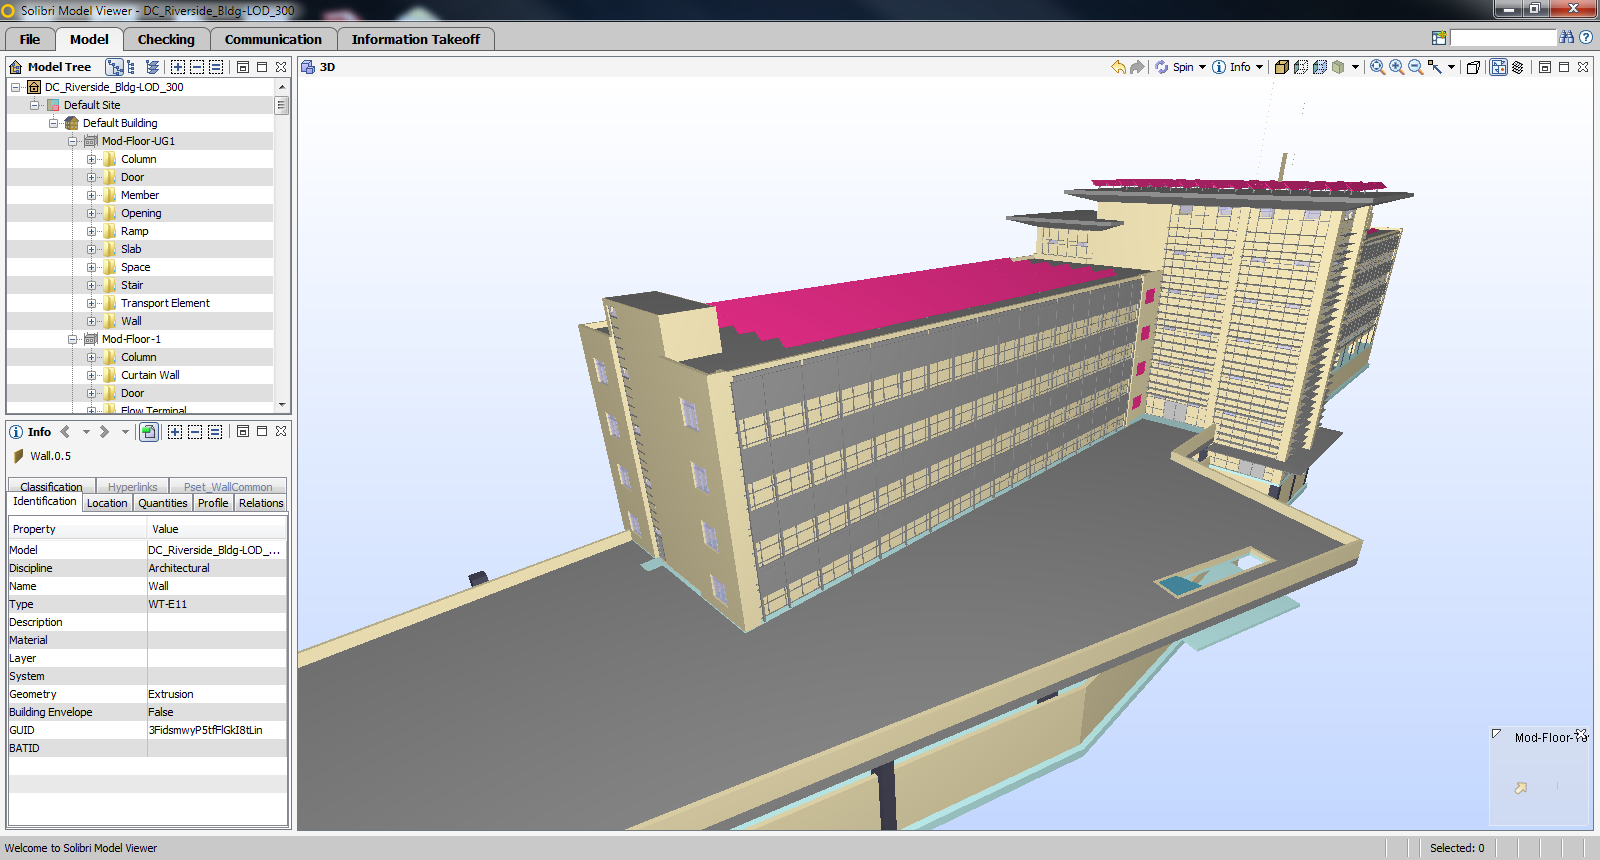Expand the Transport Element folder
This screenshot has height=860, width=1600.
click(x=92, y=303)
